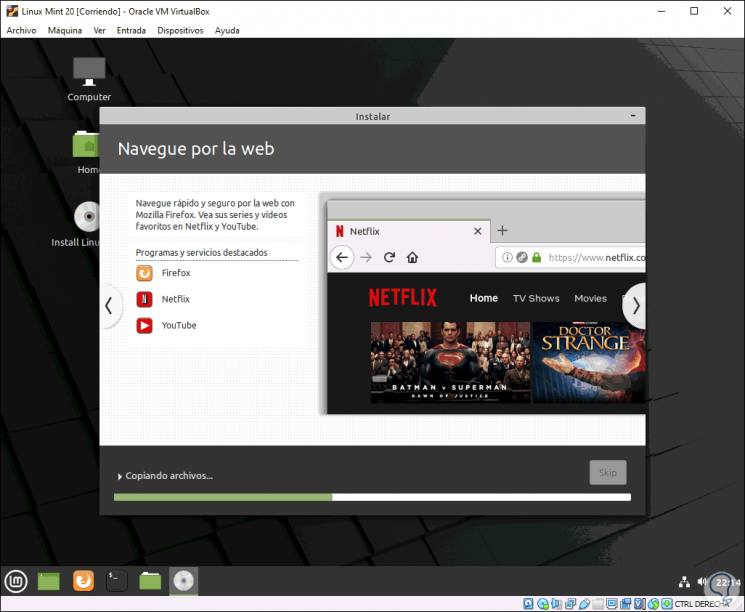Open the Ver menu

pyautogui.click(x=99, y=30)
